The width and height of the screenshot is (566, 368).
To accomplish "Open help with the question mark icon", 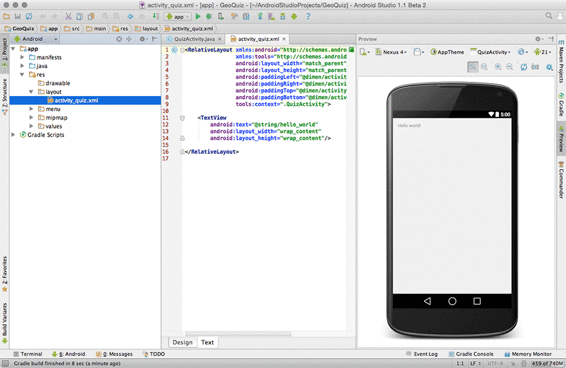I will coord(308,16).
